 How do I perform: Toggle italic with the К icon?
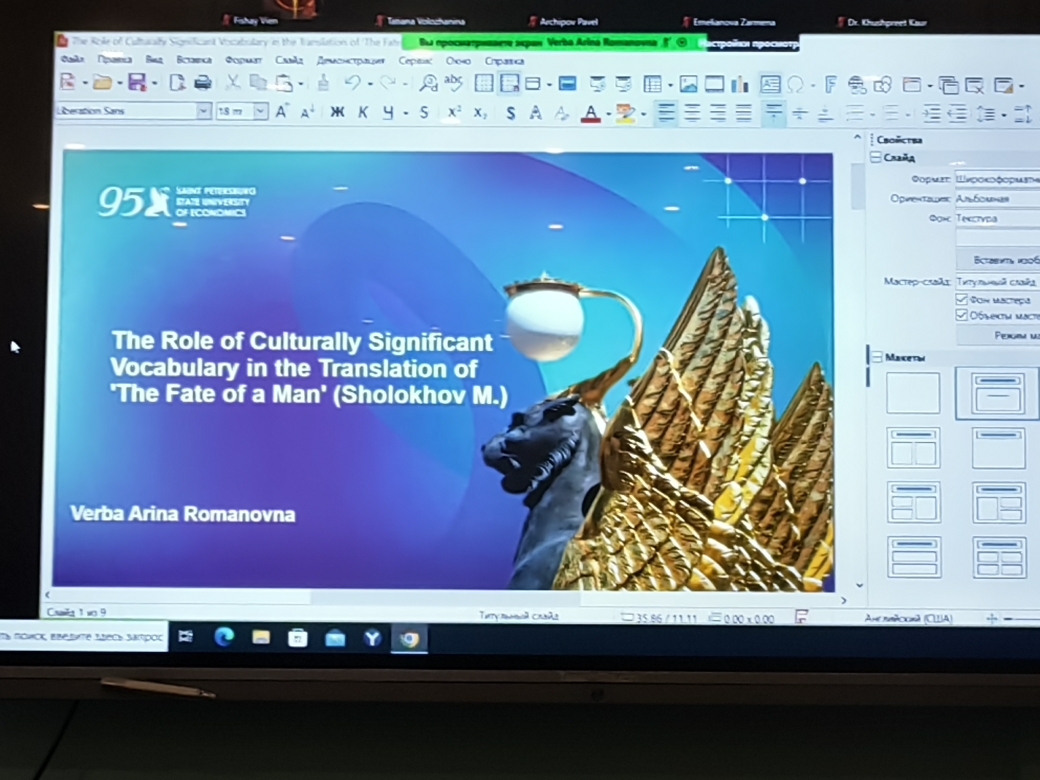362,113
